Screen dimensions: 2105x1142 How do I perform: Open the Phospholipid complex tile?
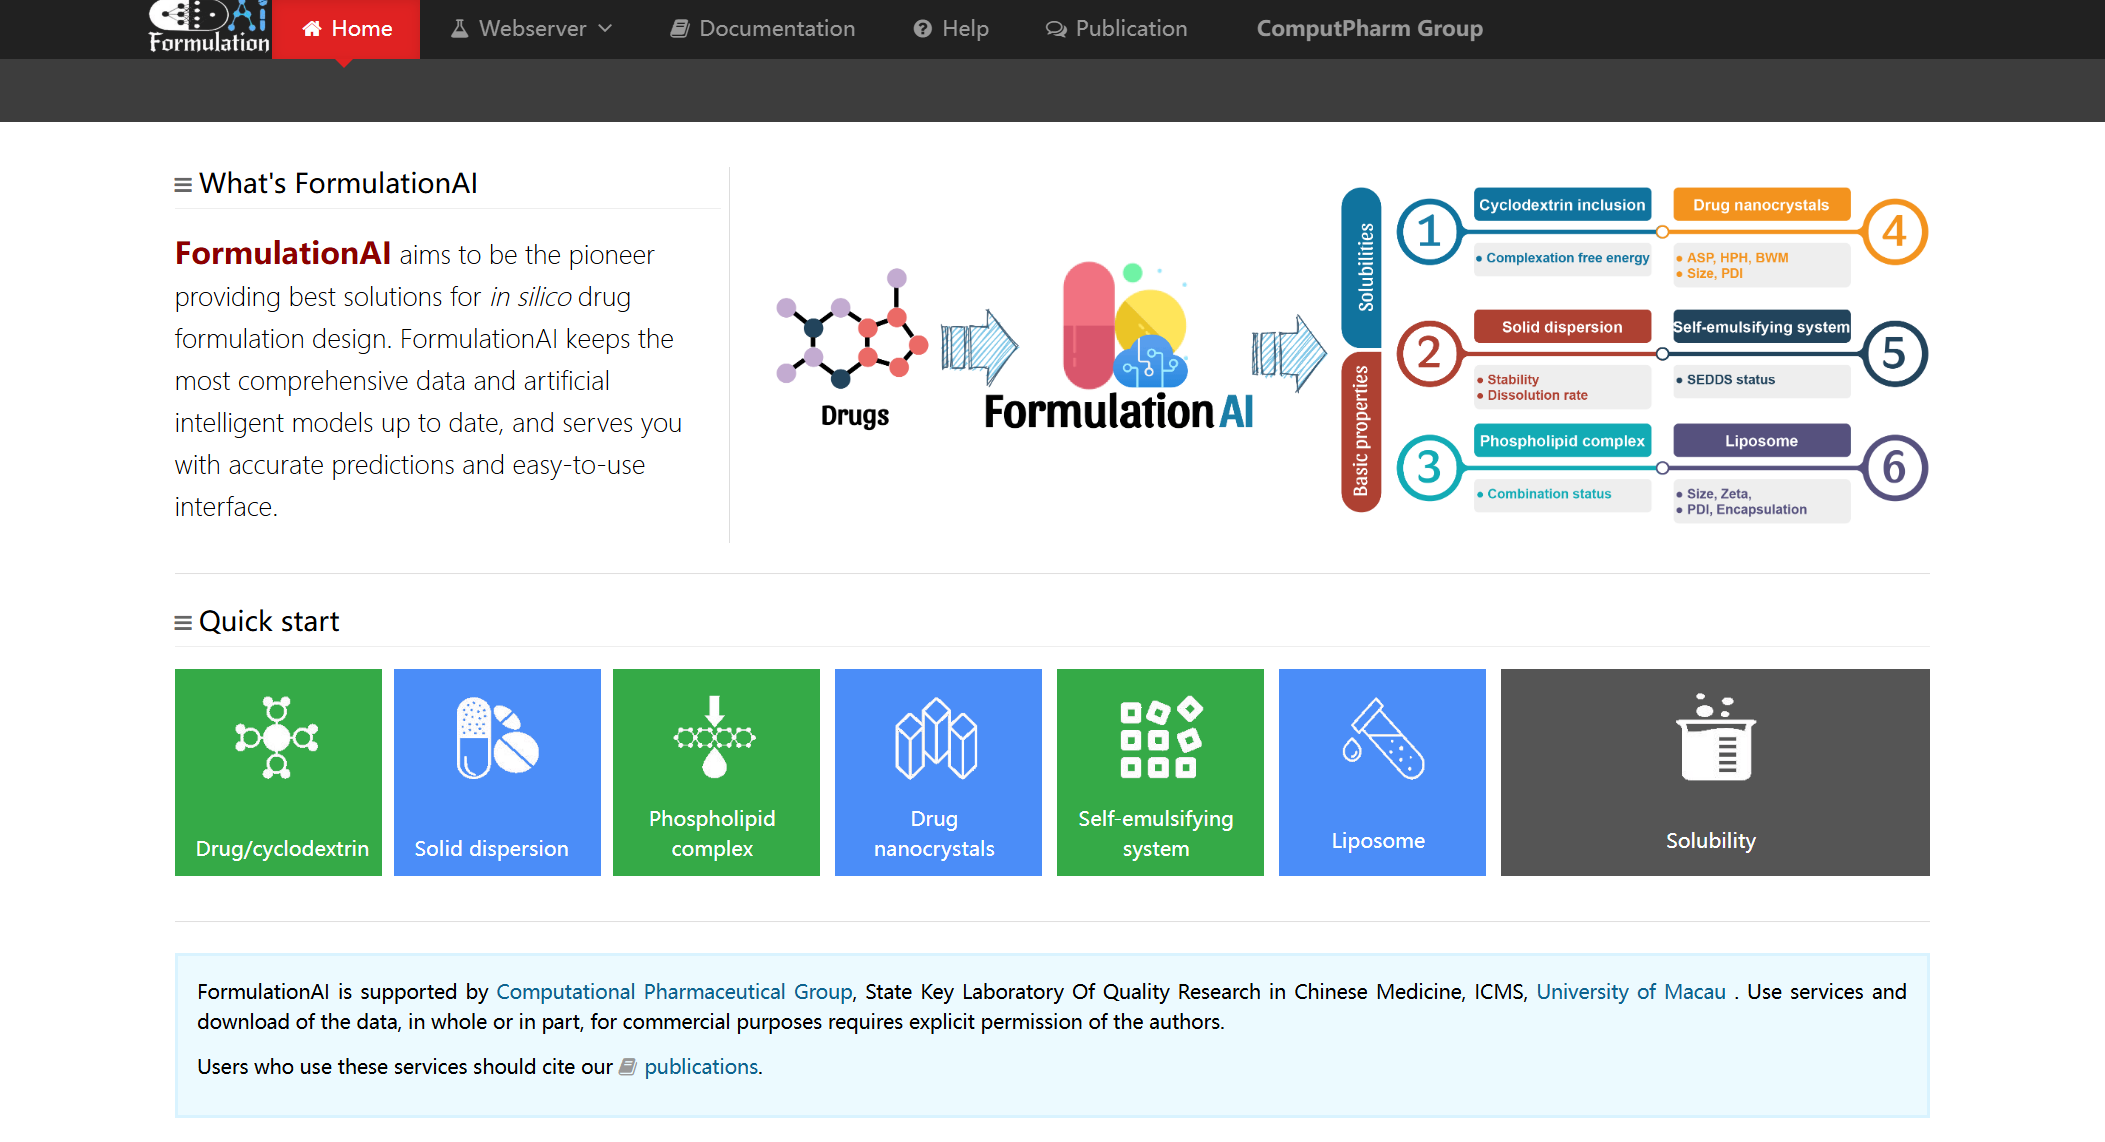[716, 772]
